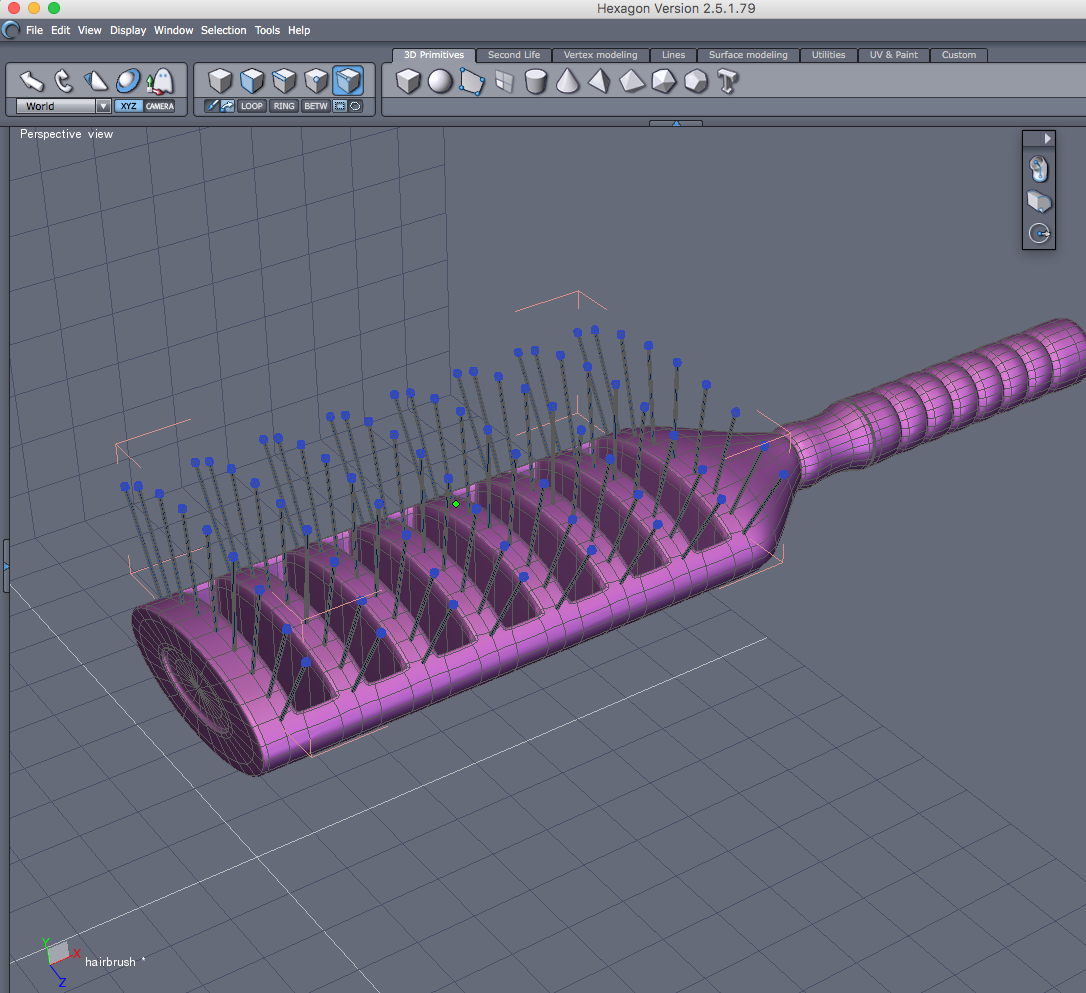The image size is (1086, 993).
Task: Toggle XYZ axis mode
Action: [x=128, y=106]
